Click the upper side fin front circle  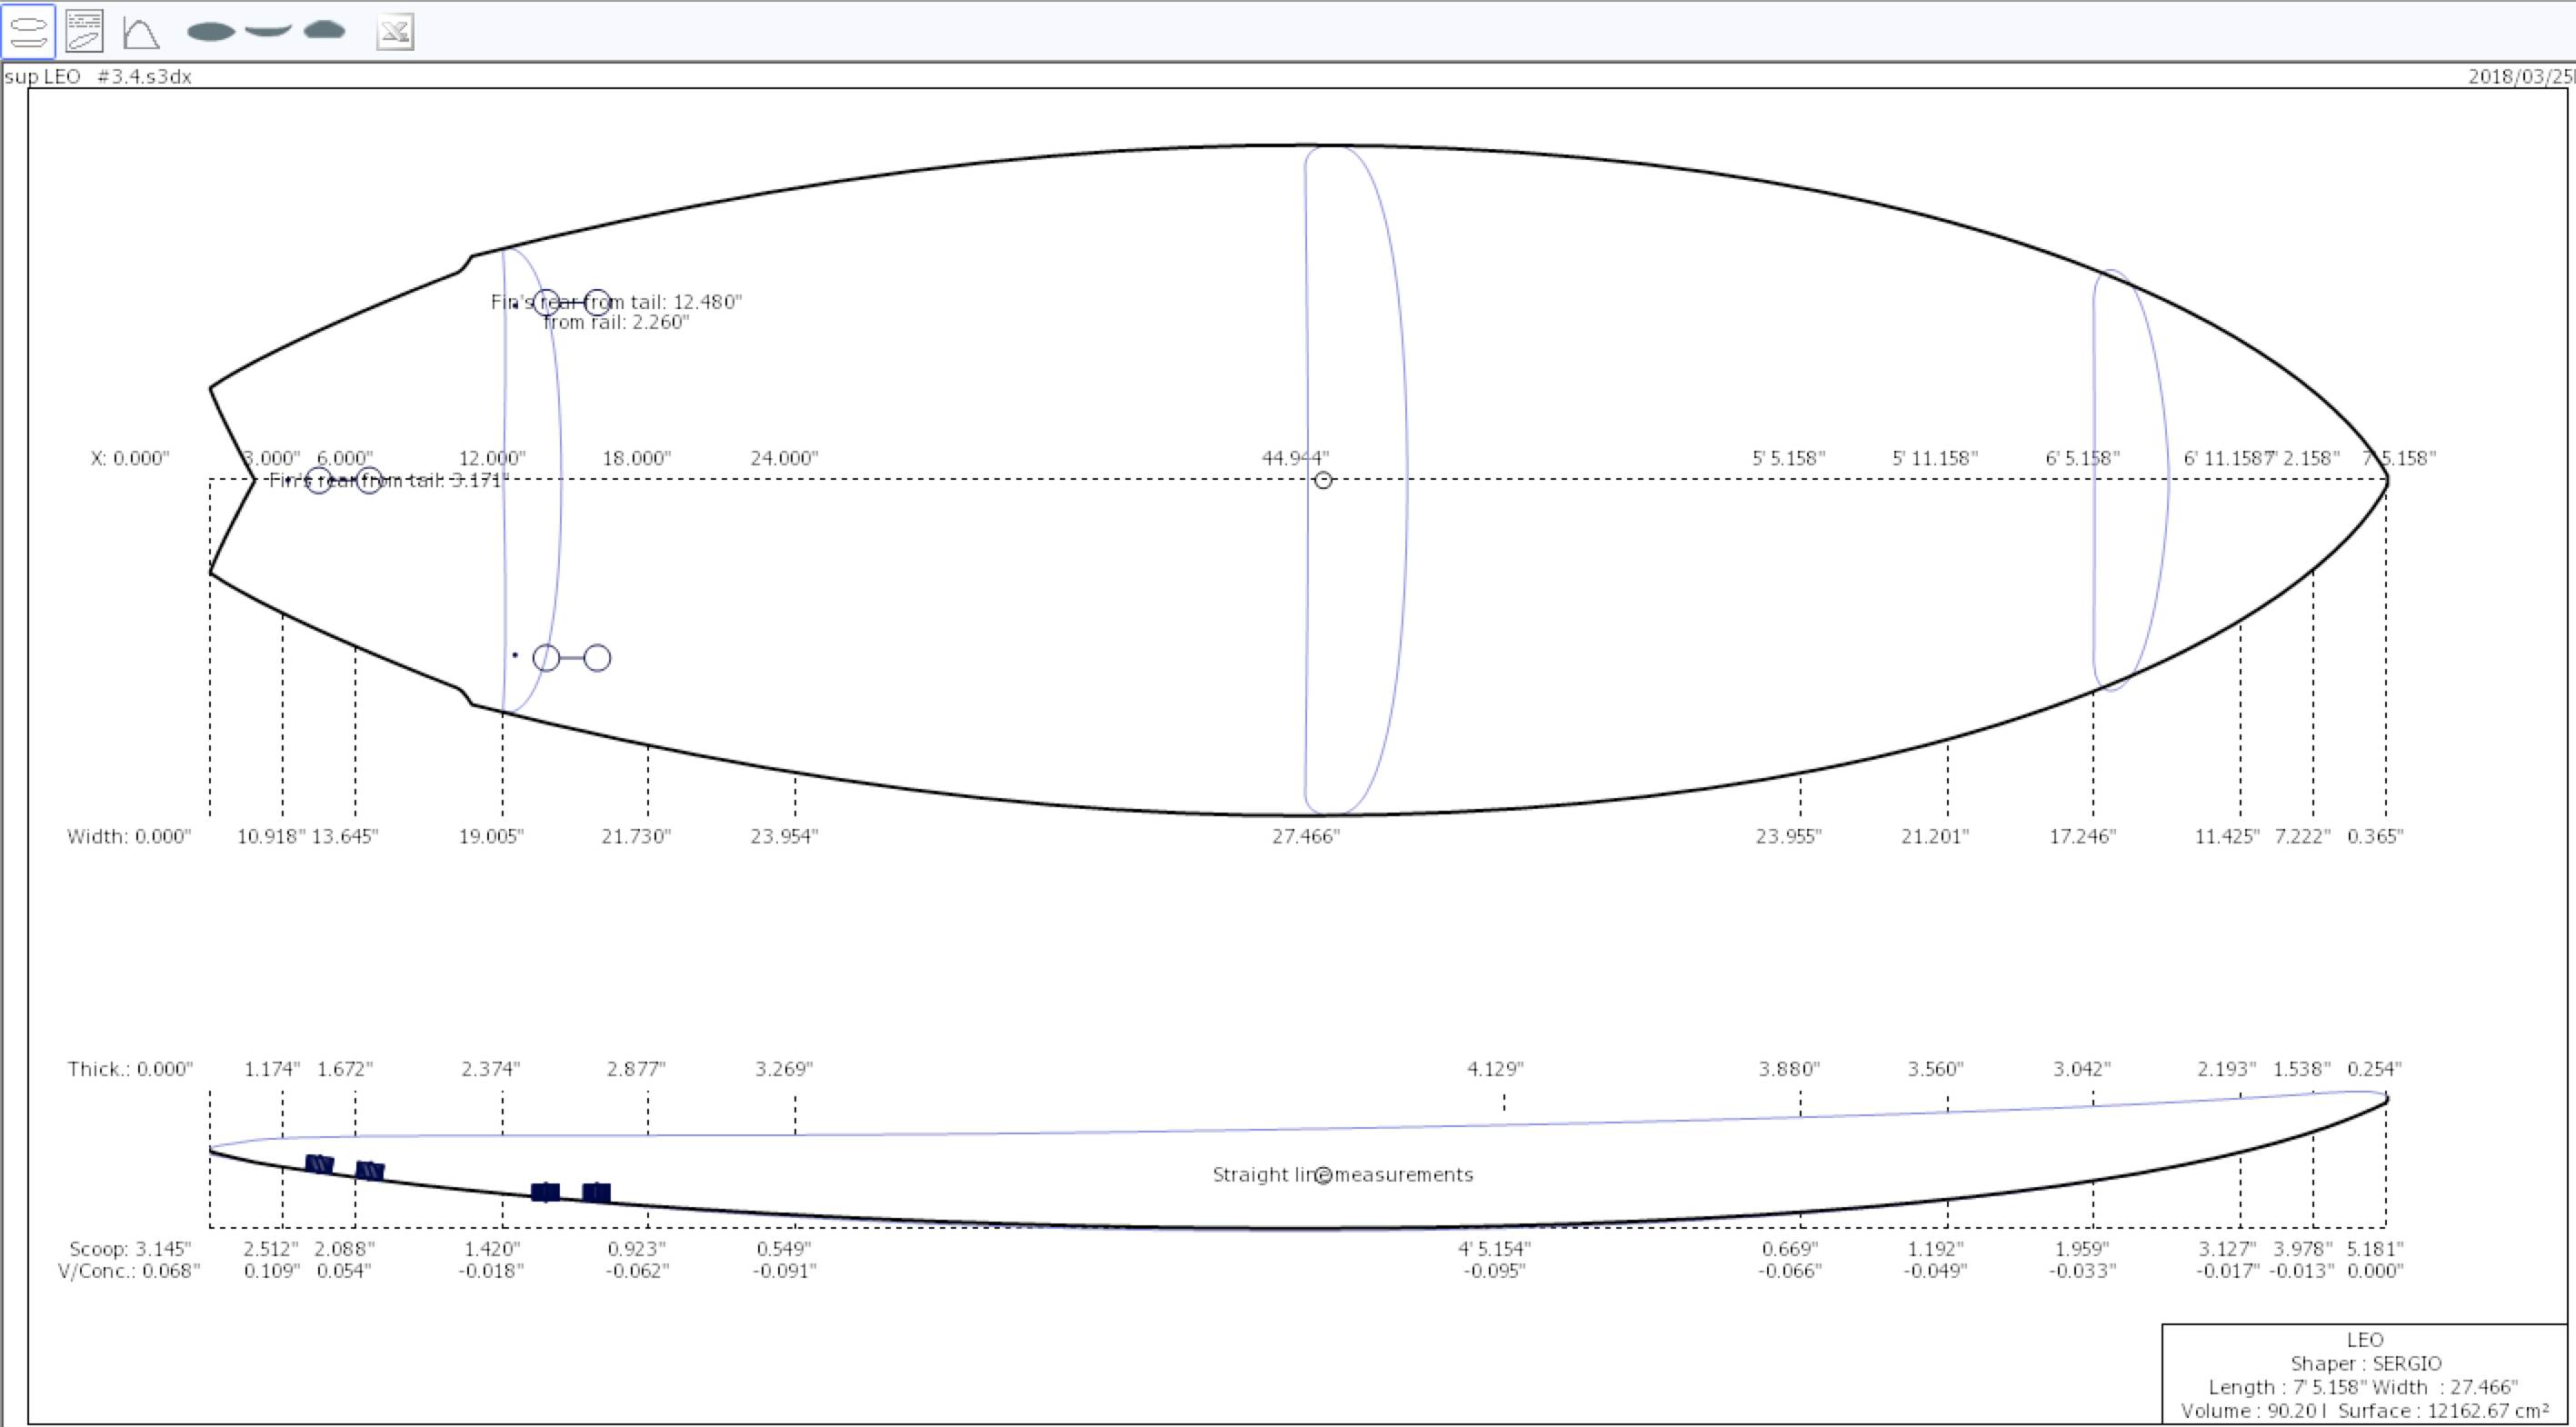point(597,301)
